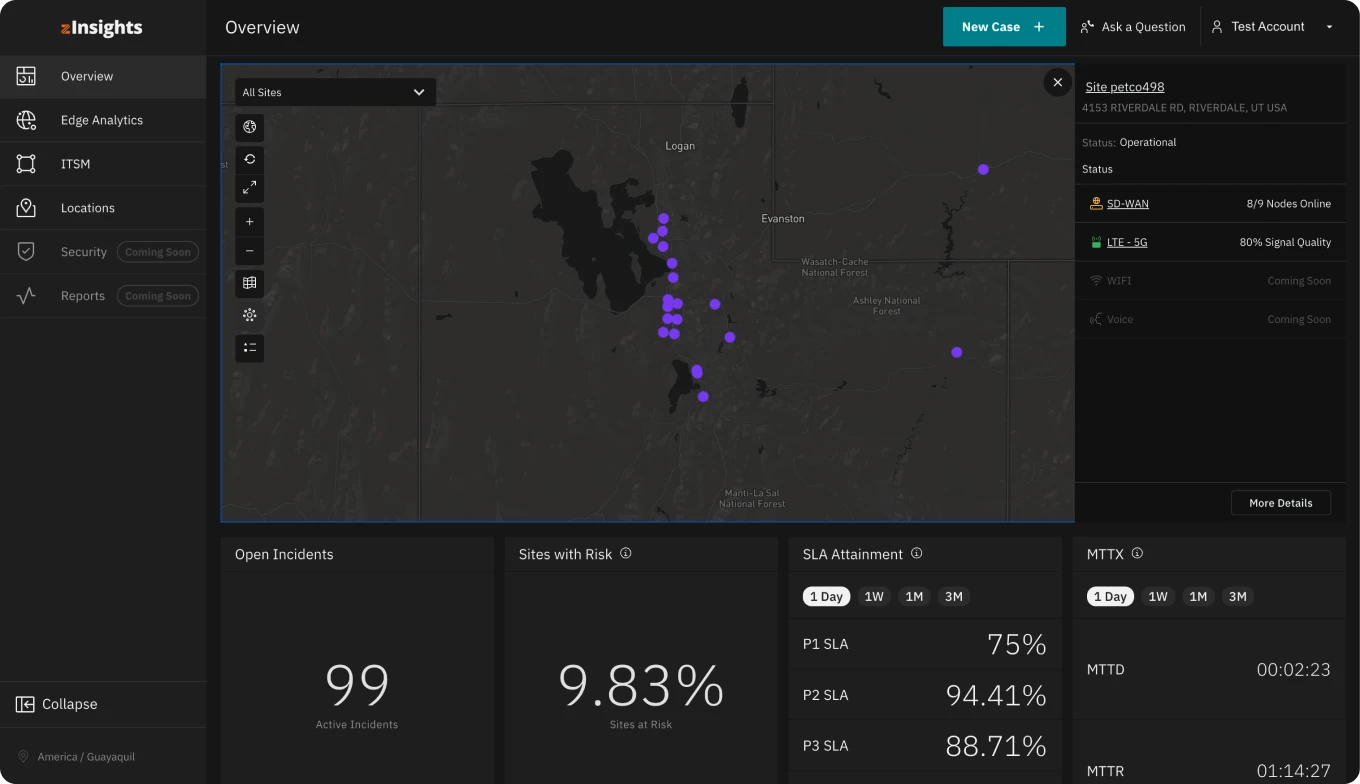Zoom in with the map plus button
The image size is (1360, 784).
[250, 222]
